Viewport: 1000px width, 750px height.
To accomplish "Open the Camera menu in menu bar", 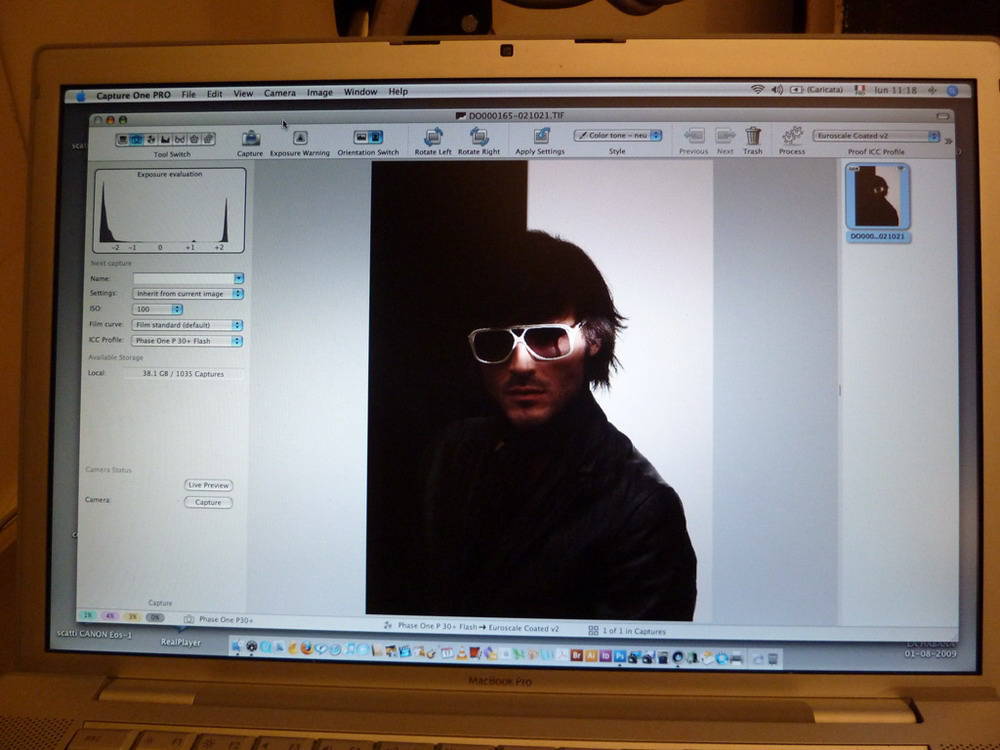I will [x=279, y=93].
